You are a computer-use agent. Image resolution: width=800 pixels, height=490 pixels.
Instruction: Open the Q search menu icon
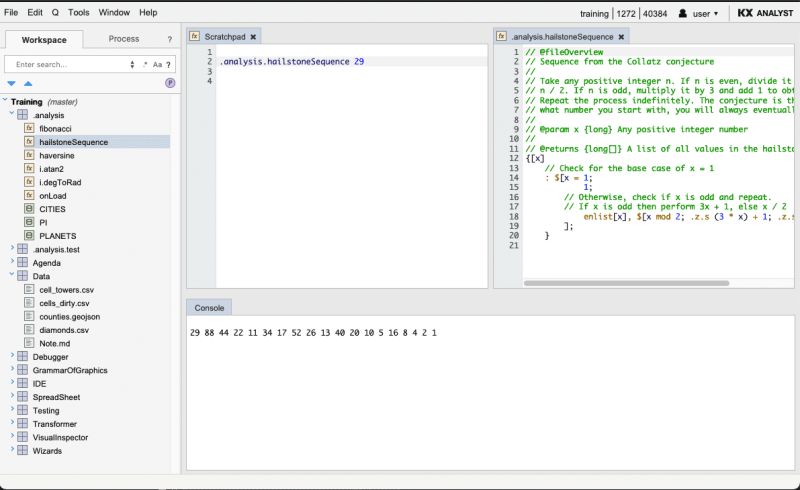(55, 12)
